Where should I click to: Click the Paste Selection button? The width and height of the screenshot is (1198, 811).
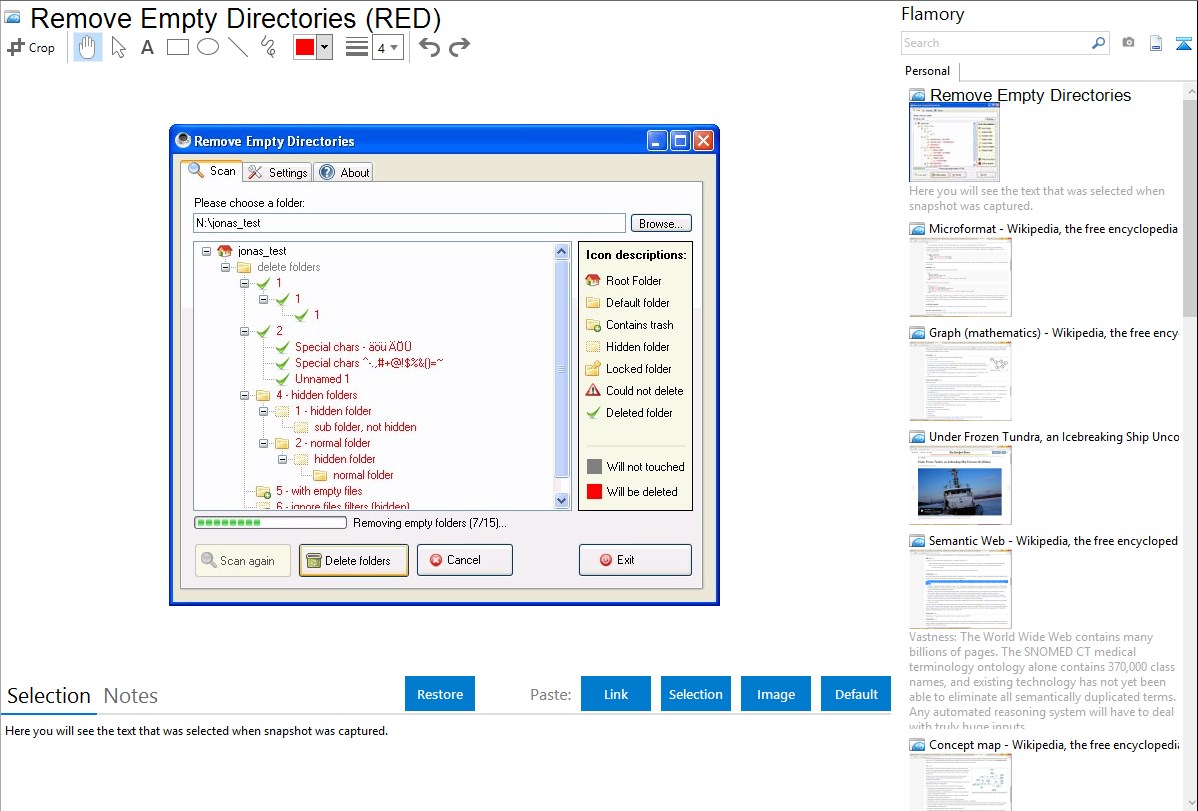[x=695, y=694]
